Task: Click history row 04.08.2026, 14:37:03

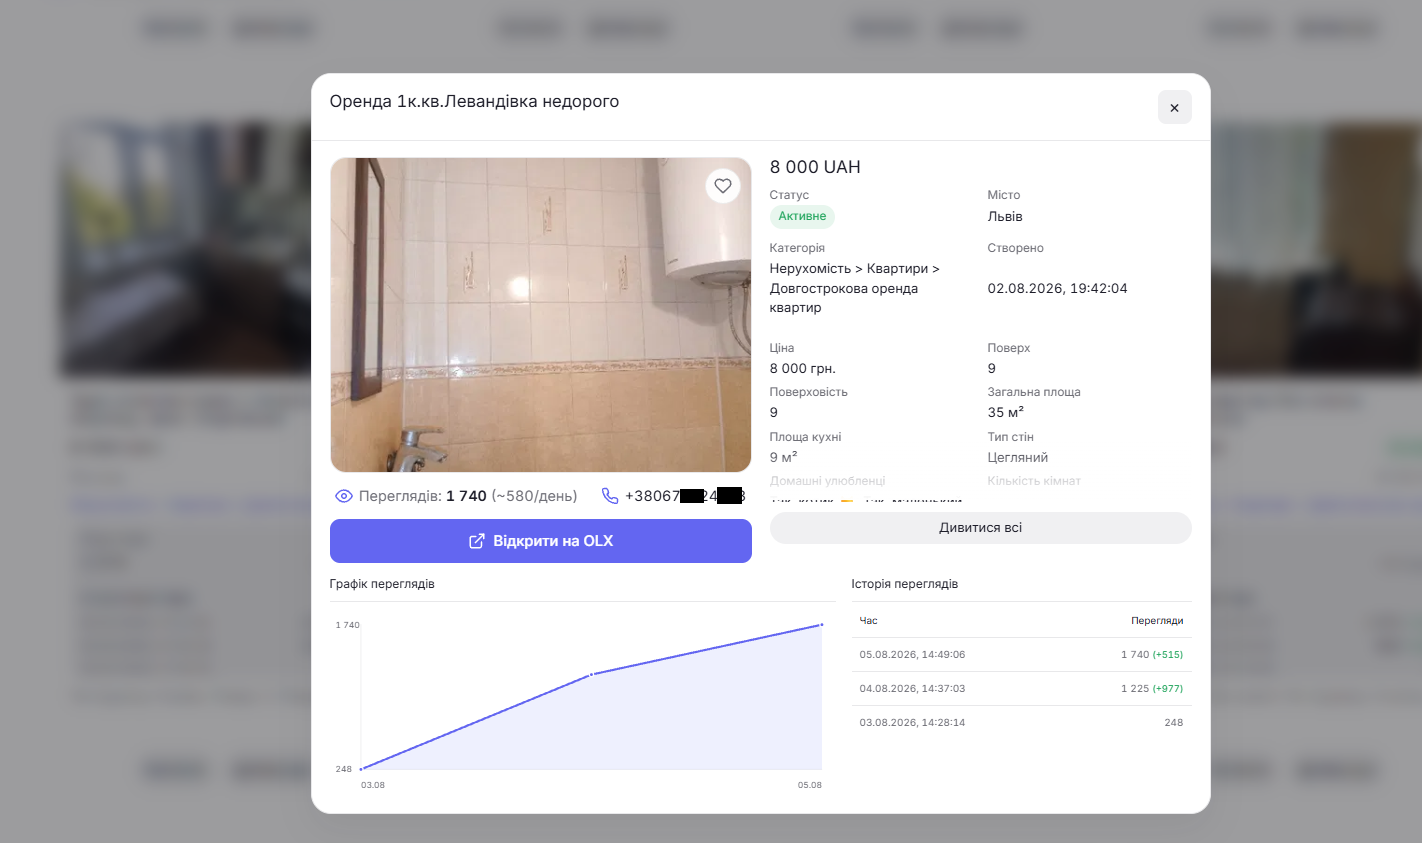Action: [x=1021, y=689]
